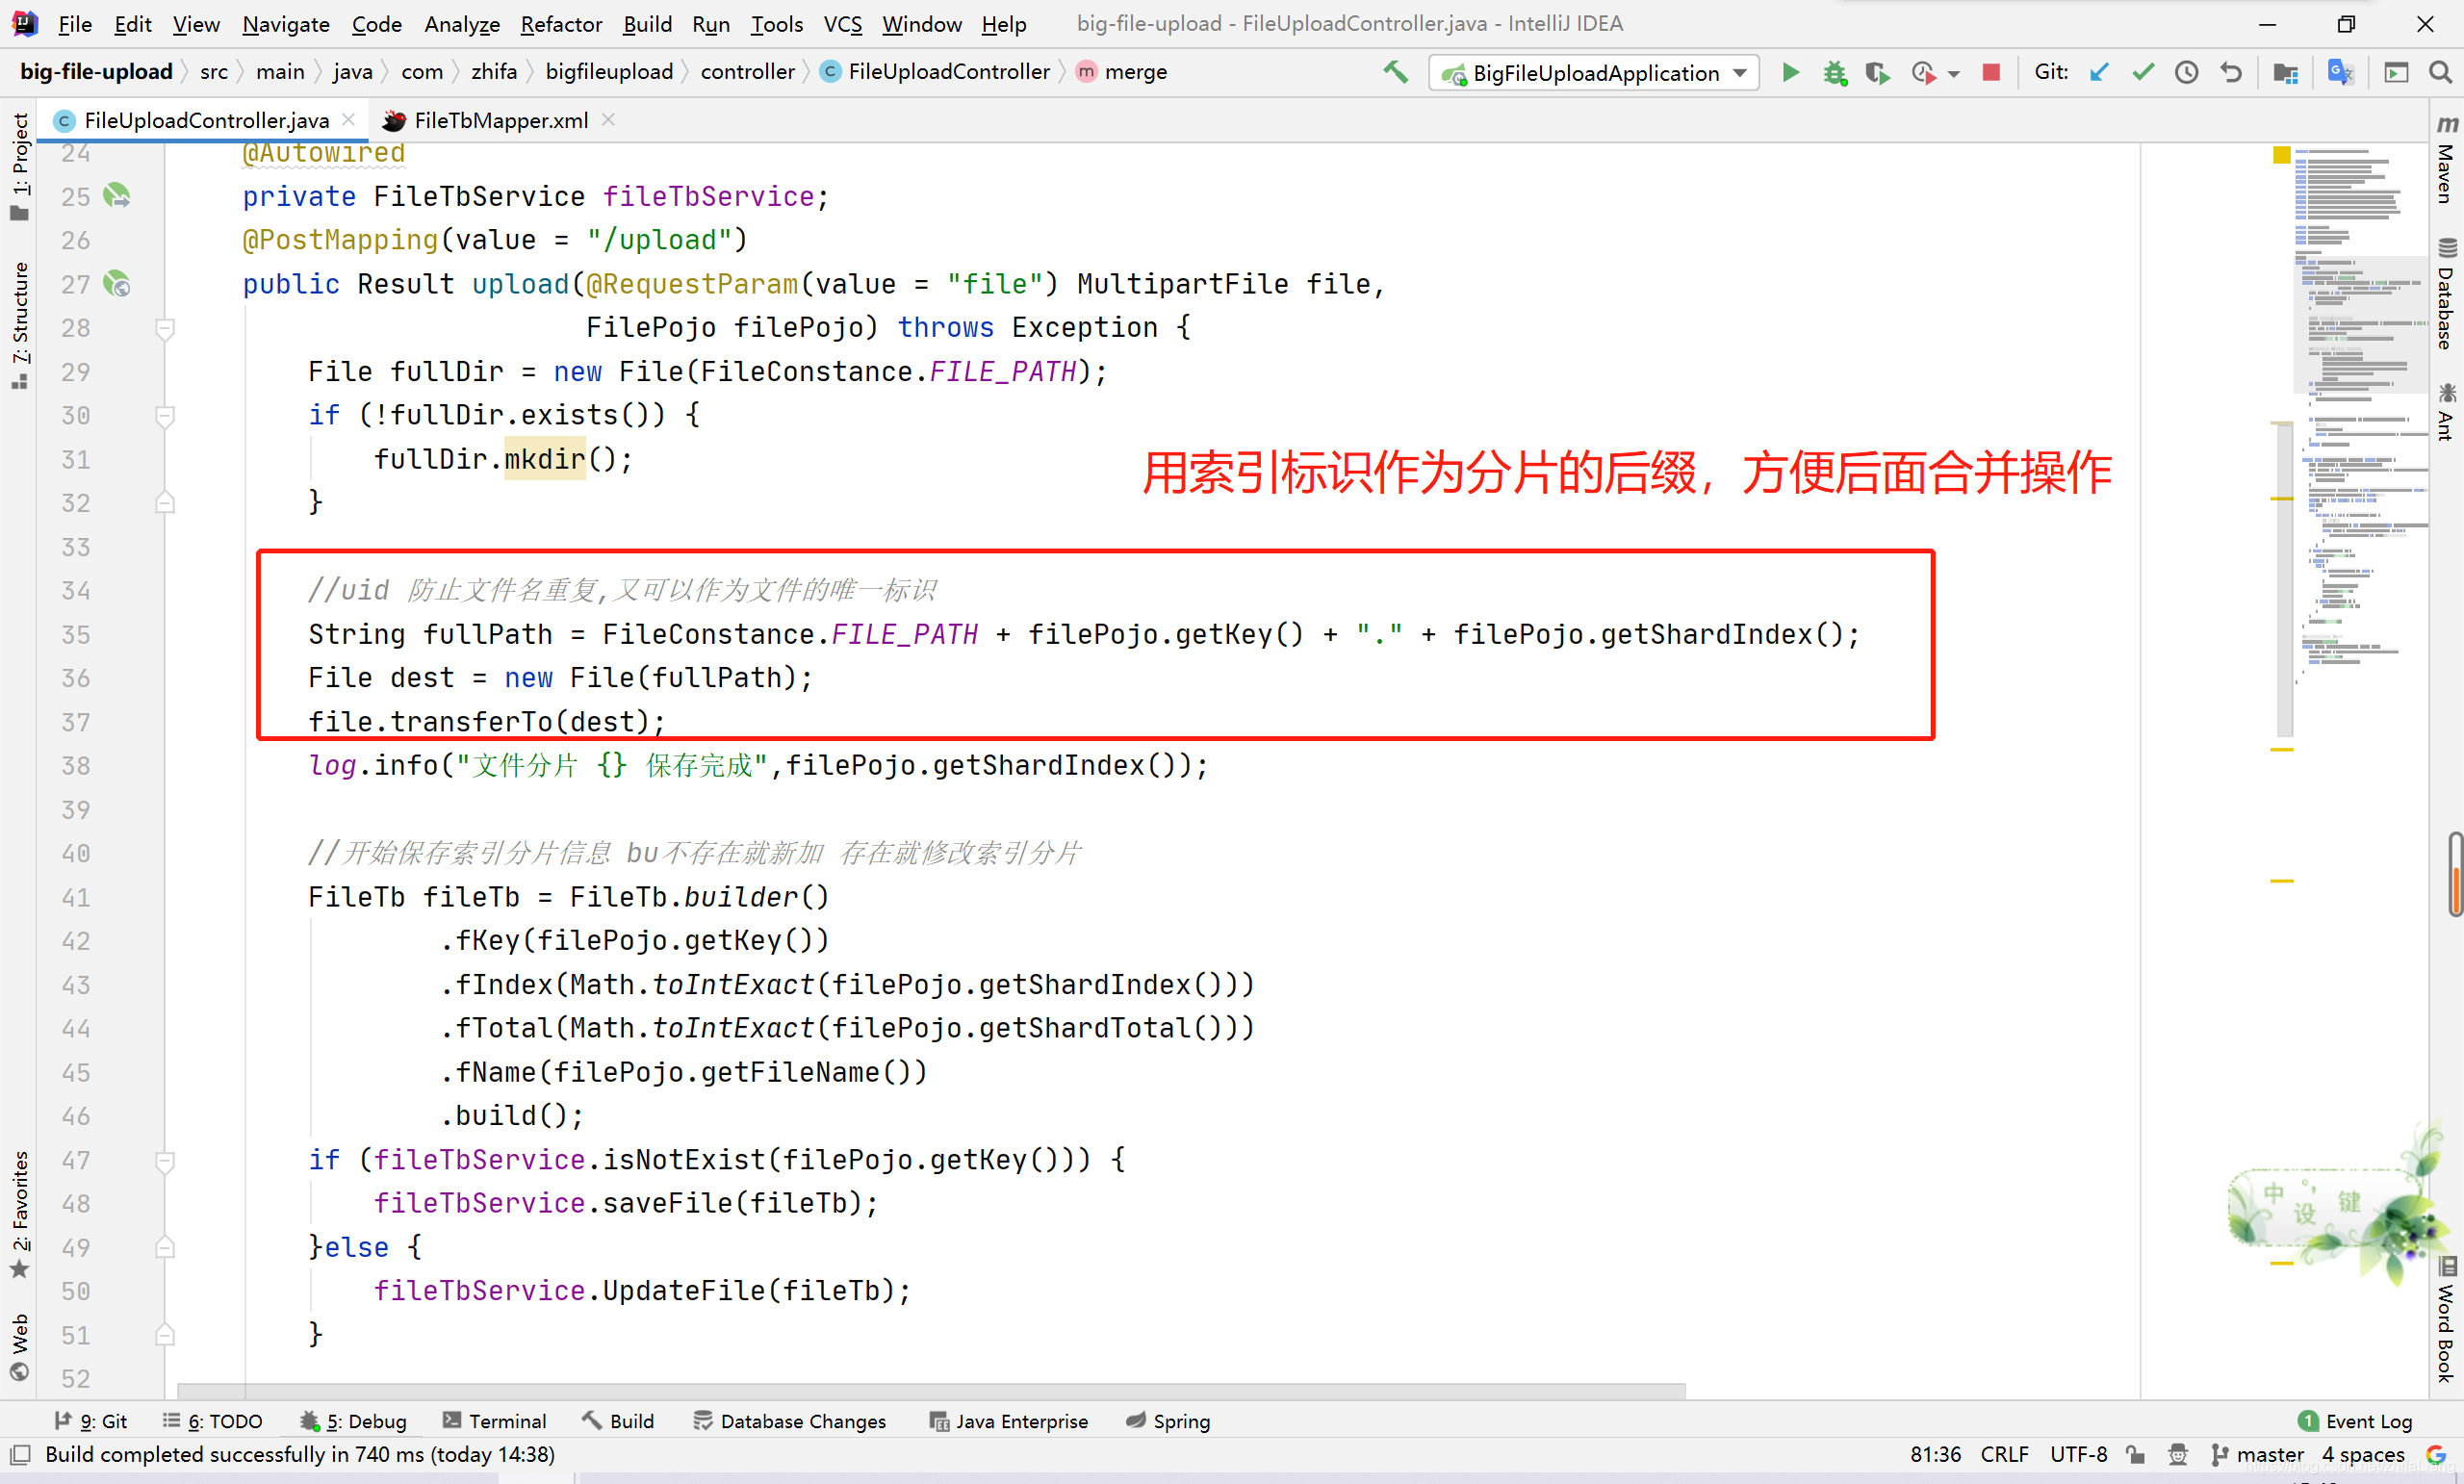
Task: Start debugging with the bug icon
Action: click(1834, 72)
